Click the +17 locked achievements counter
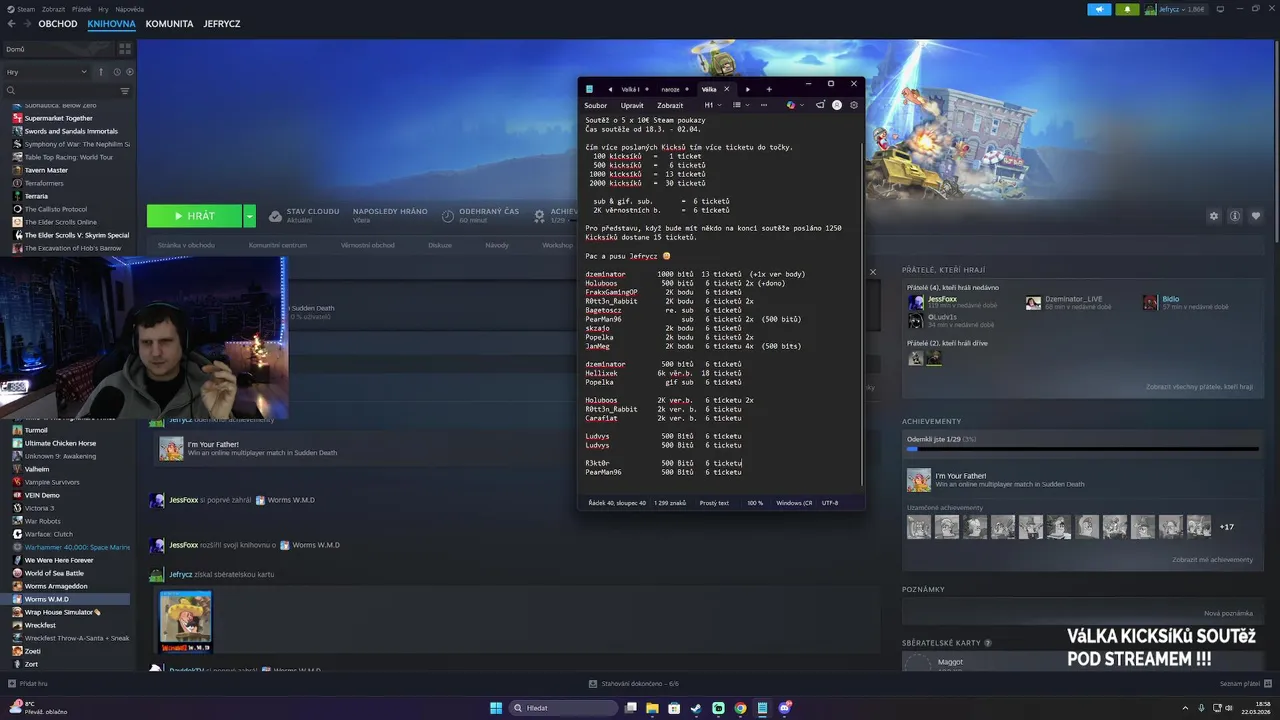 pyautogui.click(x=1227, y=527)
